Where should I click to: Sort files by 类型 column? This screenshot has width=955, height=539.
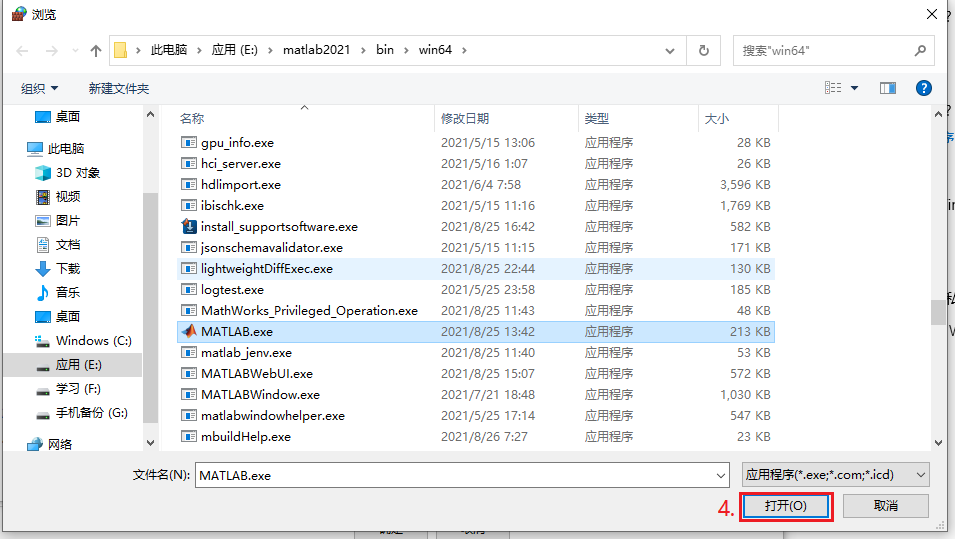tap(596, 119)
